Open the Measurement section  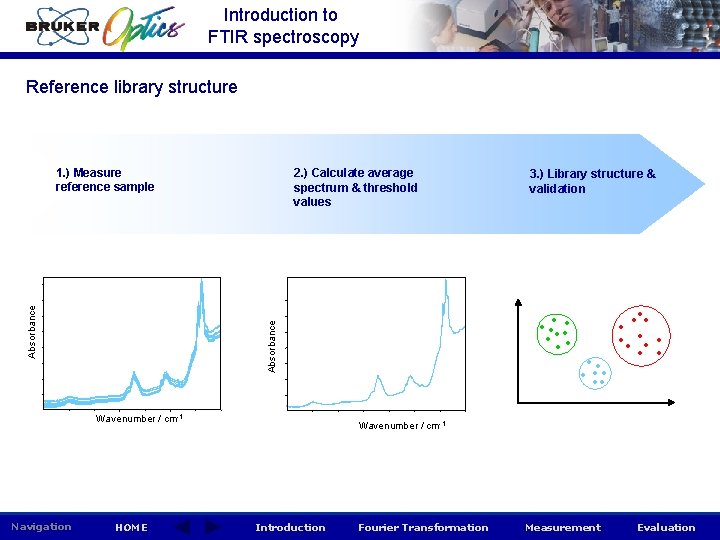[x=563, y=528]
